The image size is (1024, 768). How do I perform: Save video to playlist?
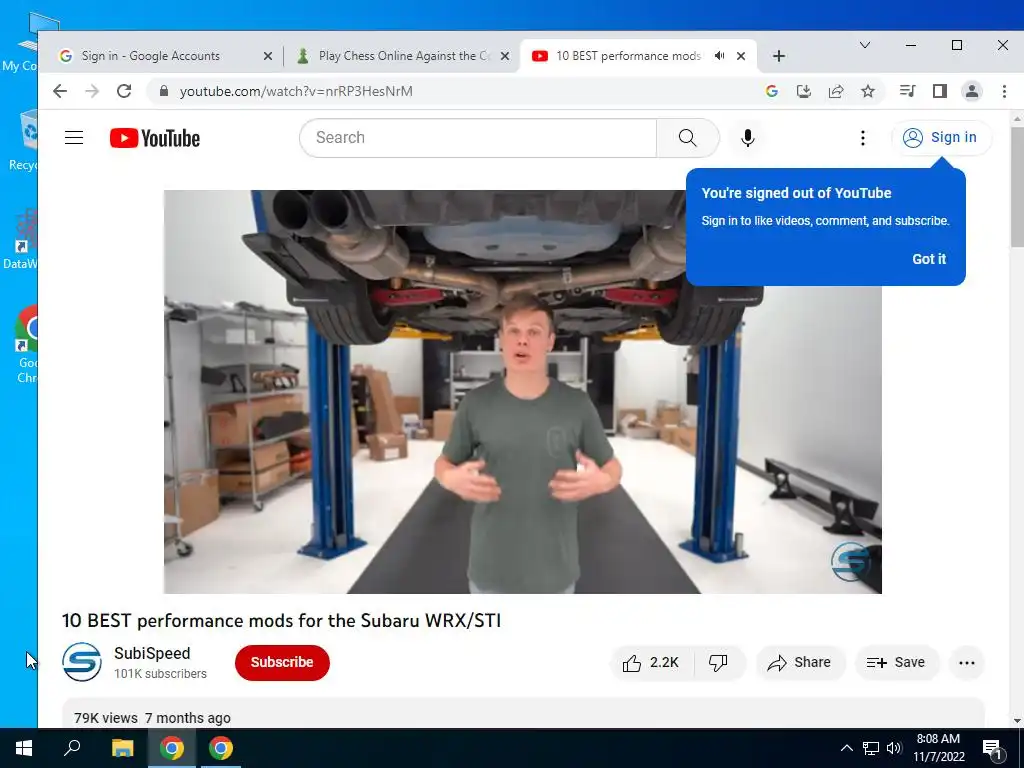click(897, 663)
